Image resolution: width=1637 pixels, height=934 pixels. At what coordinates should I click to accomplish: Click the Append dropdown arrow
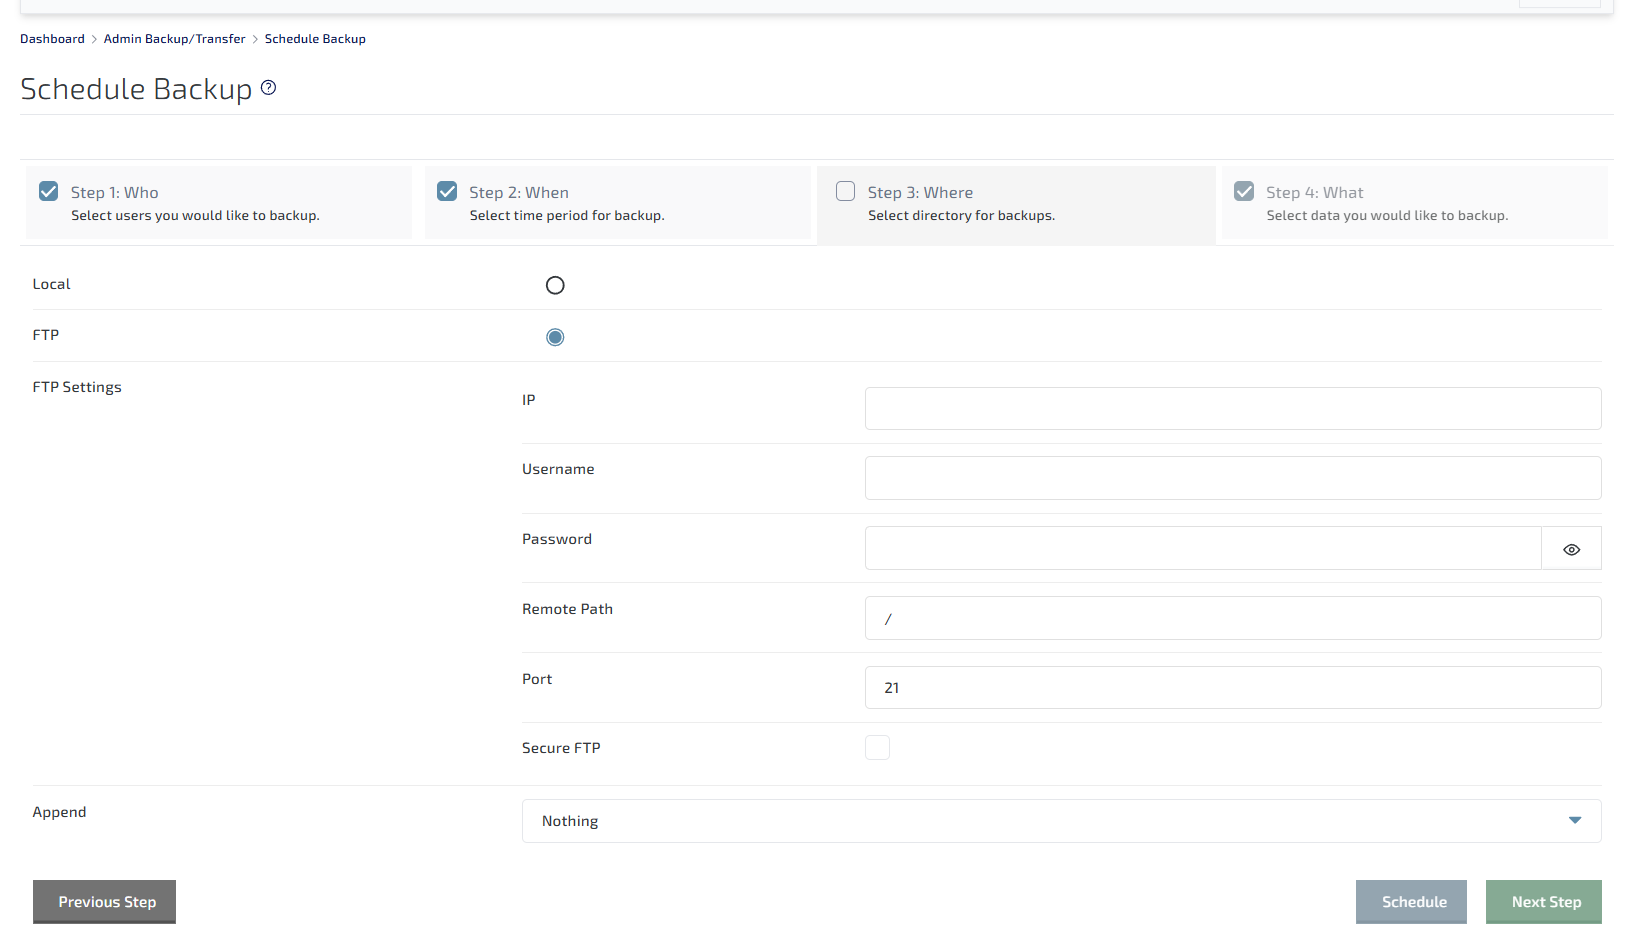(1575, 821)
